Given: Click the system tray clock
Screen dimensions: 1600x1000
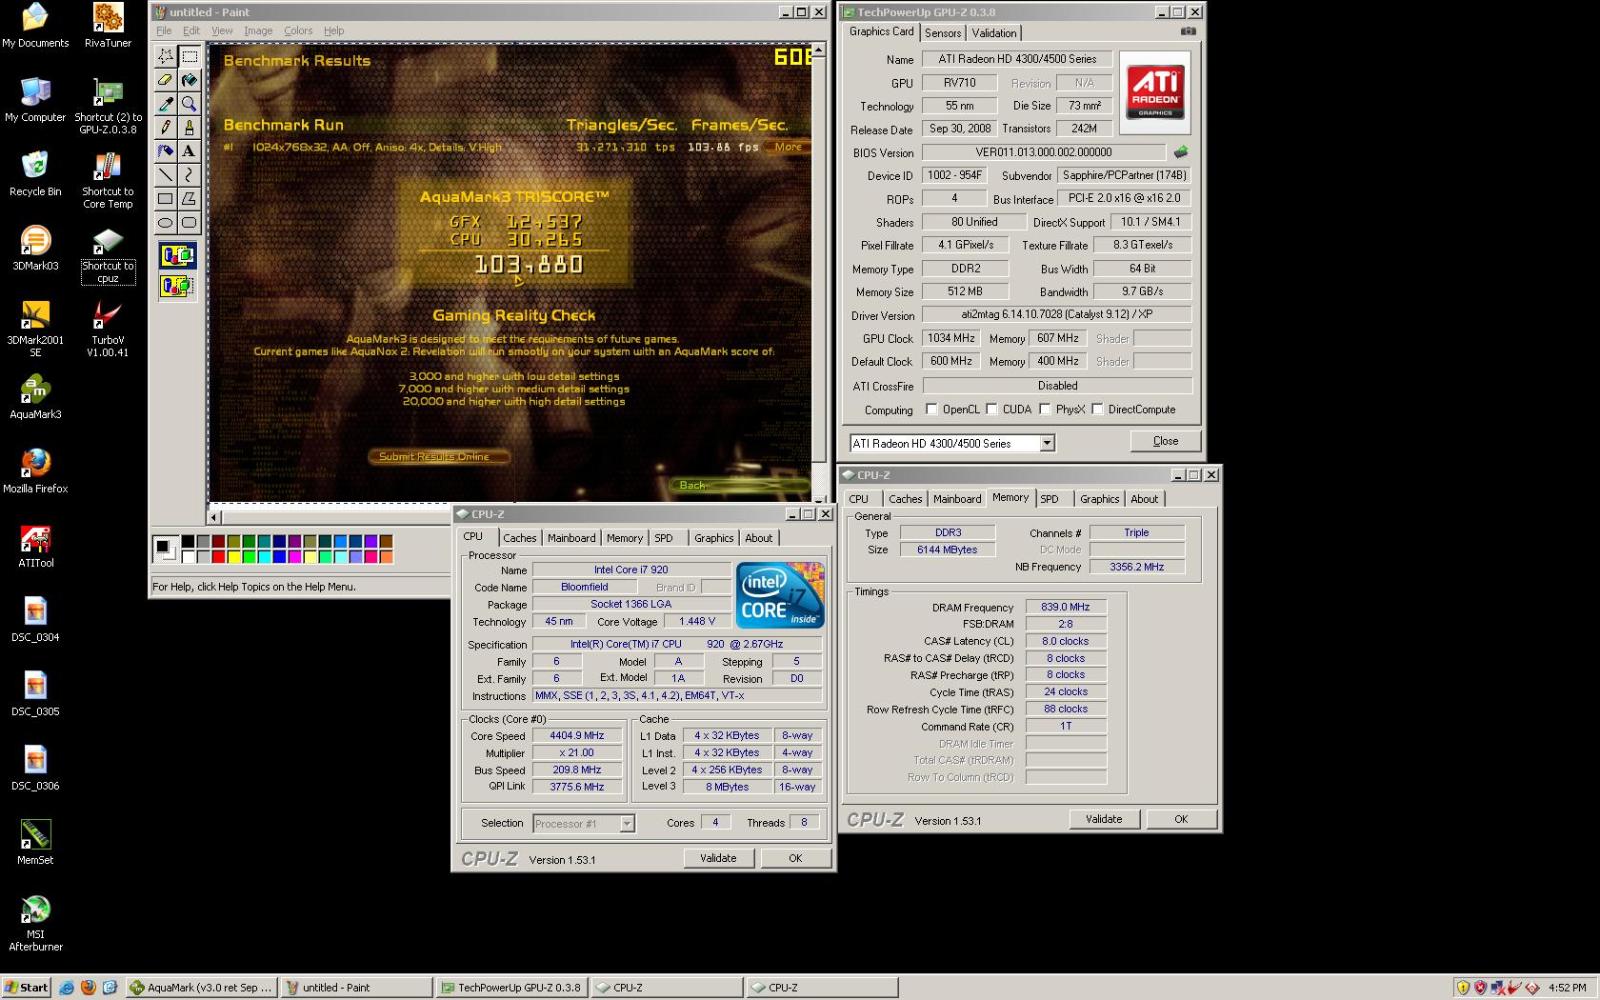Looking at the screenshot, I should click(1567, 987).
